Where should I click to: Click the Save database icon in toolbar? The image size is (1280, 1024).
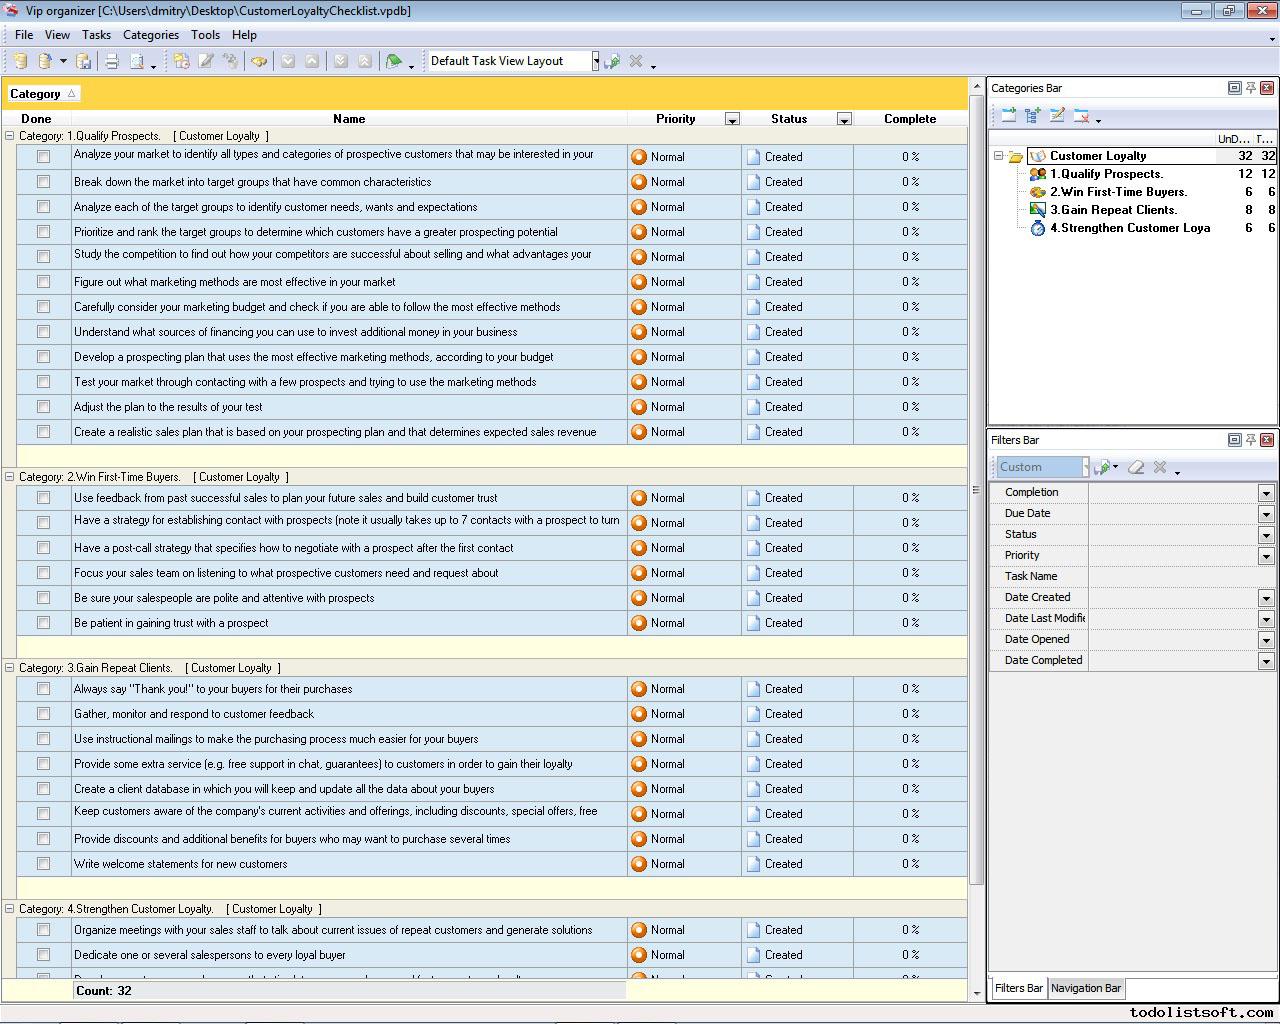click(84, 61)
